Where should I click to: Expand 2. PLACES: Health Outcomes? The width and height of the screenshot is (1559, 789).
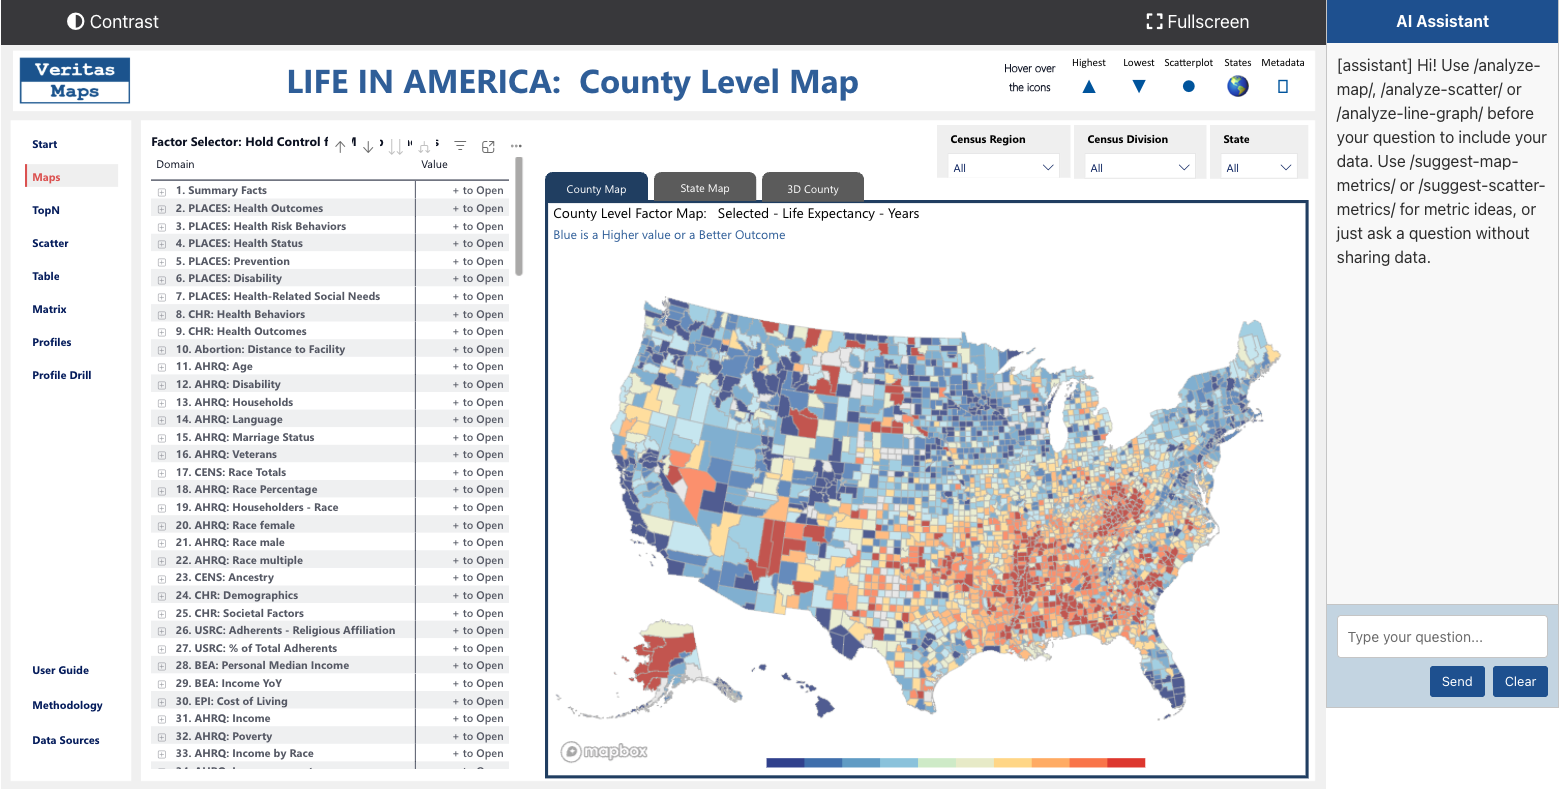(x=161, y=209)
